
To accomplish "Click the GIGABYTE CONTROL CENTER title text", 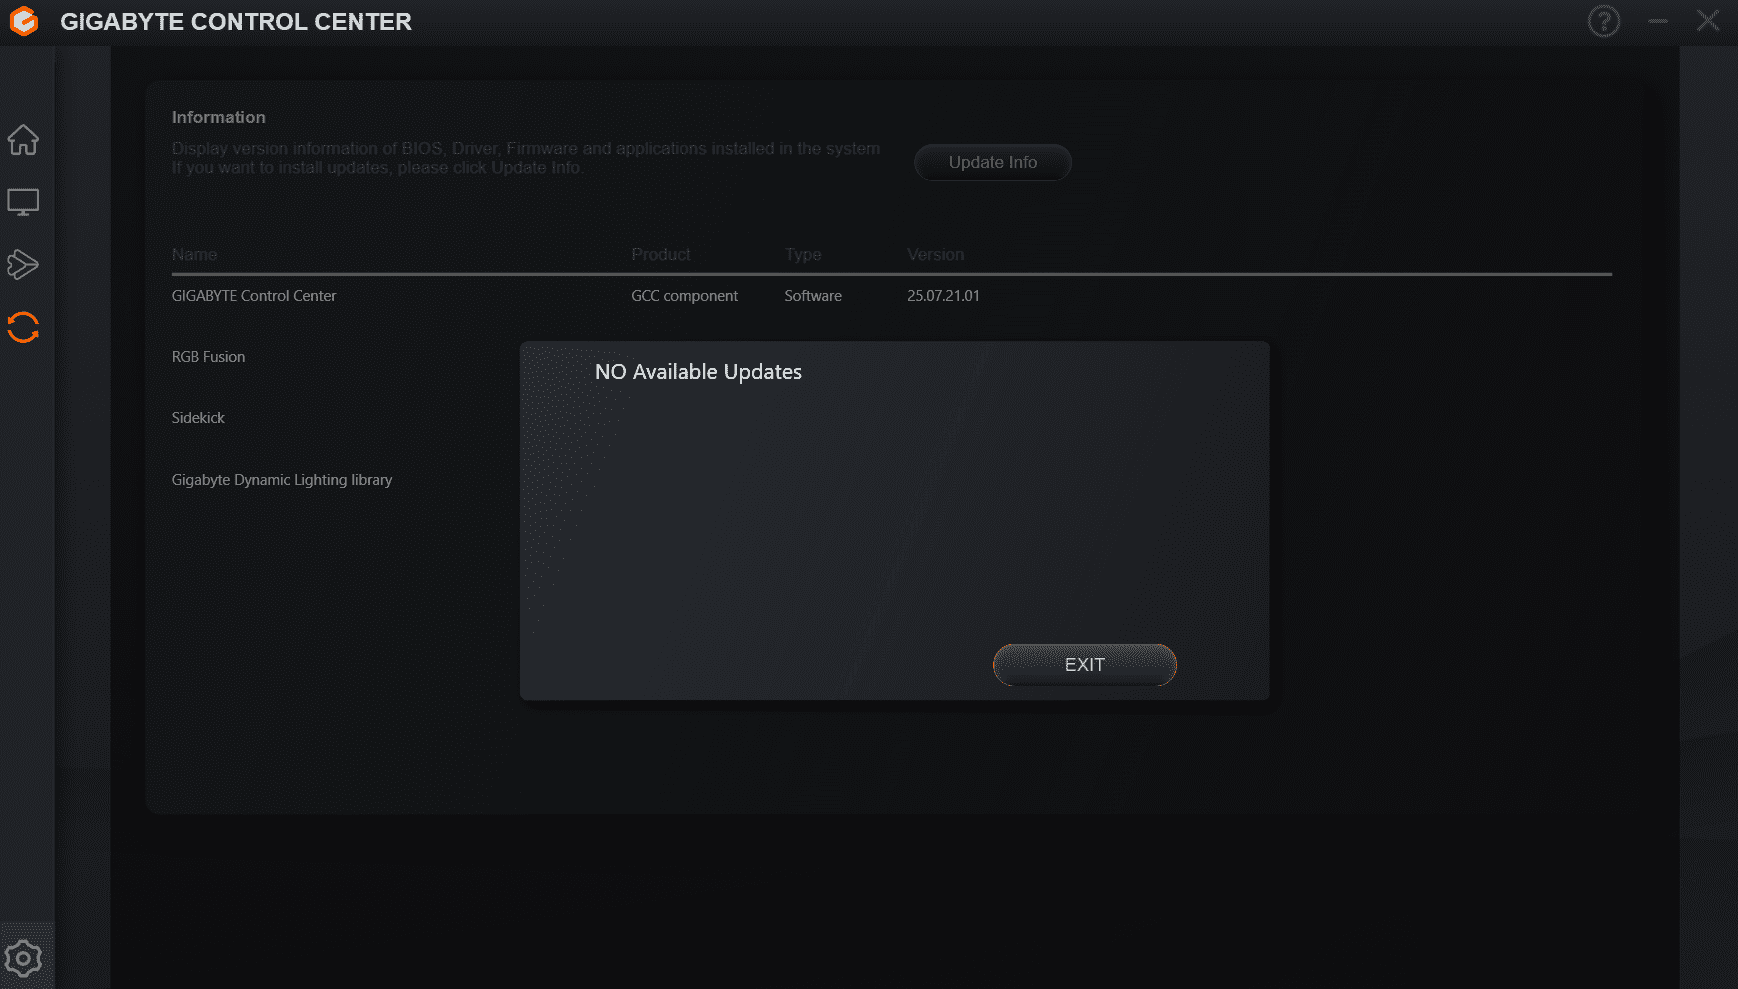I will click(236, 21).
